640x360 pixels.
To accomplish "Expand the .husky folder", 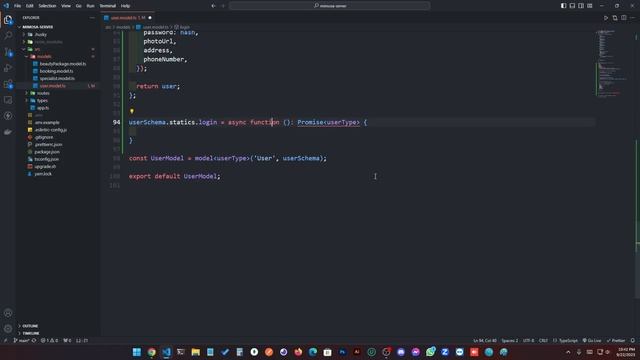I will (x=40, y=34).
